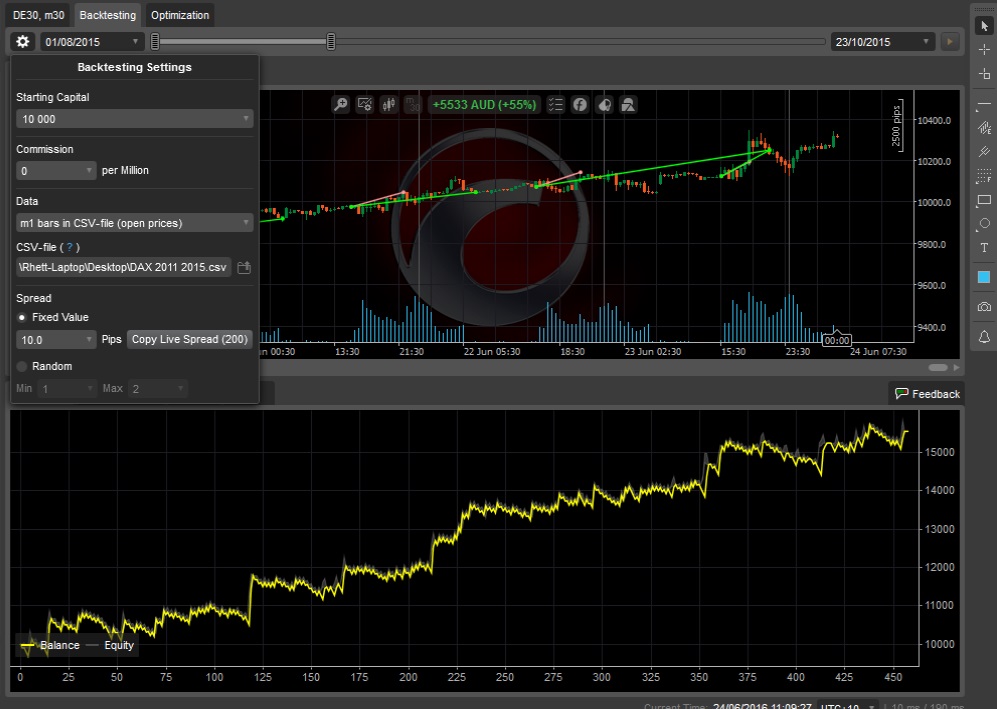Click Copy Live Spread (200) button
The image size is (997, 709).
tap(189, 340)
